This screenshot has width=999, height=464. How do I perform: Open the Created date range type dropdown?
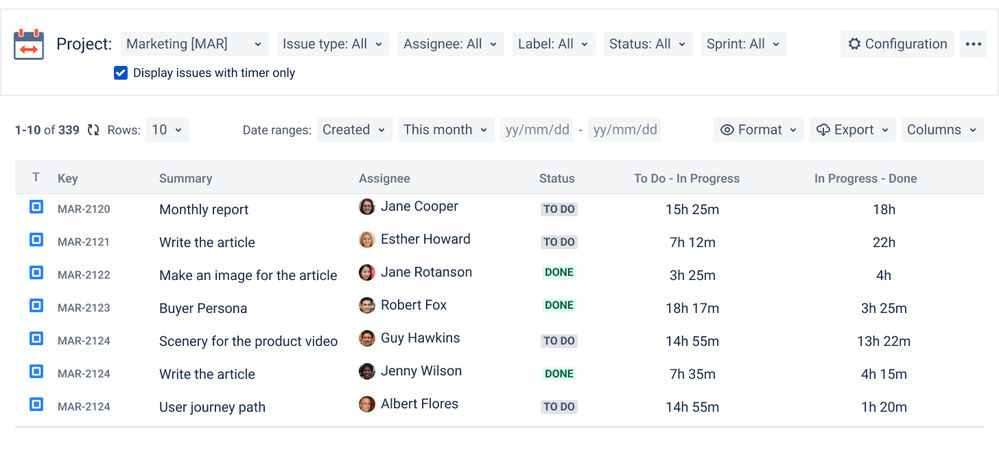354,130
